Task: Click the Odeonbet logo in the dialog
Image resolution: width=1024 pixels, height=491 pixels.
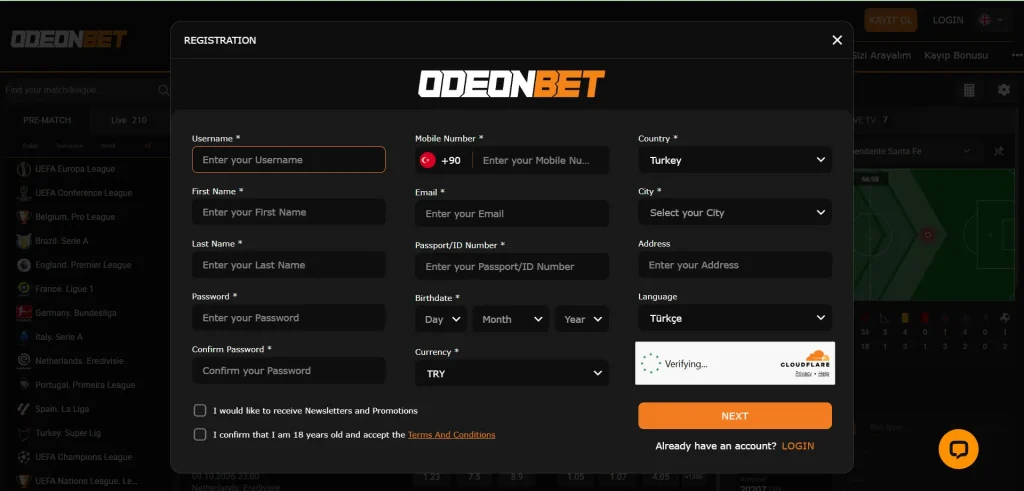Action: (x=511, y=84)
